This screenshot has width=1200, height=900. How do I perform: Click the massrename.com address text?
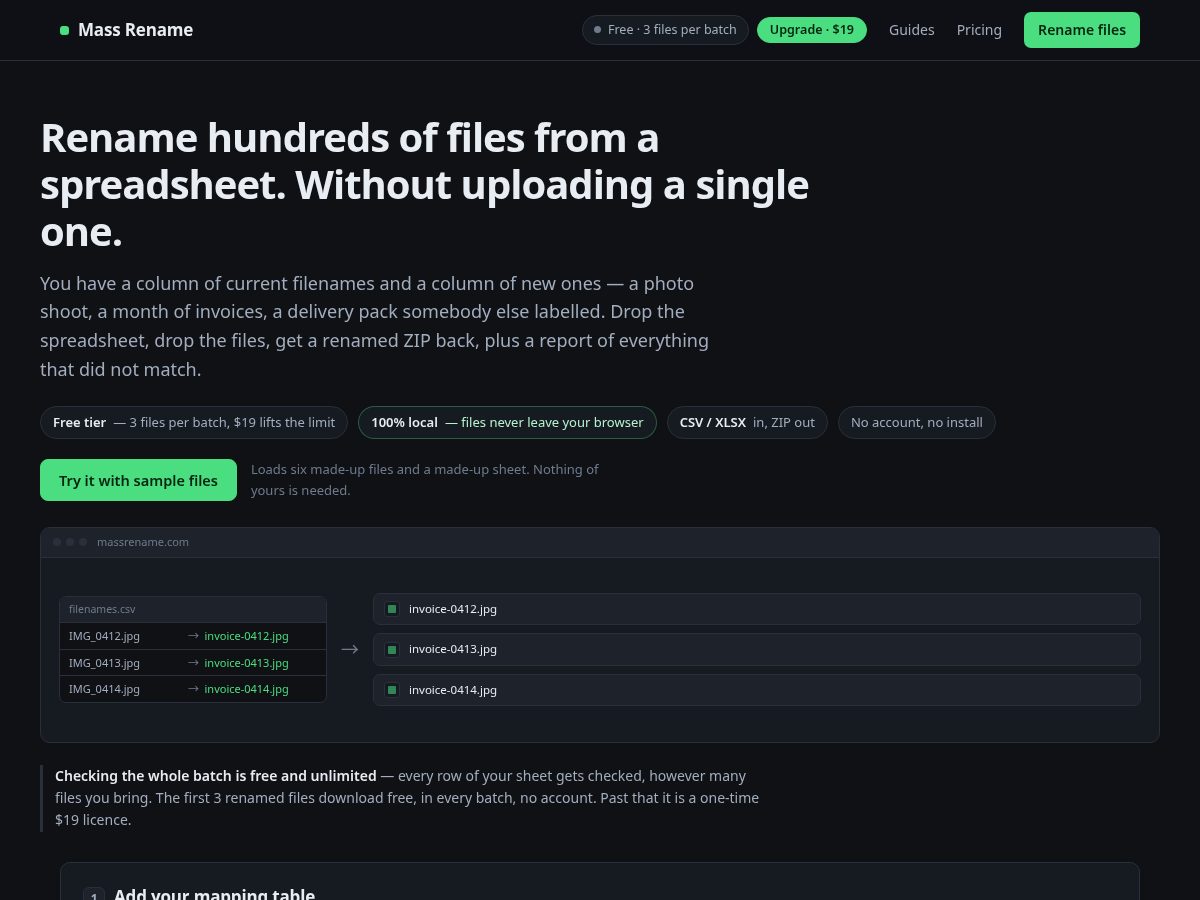143,542
